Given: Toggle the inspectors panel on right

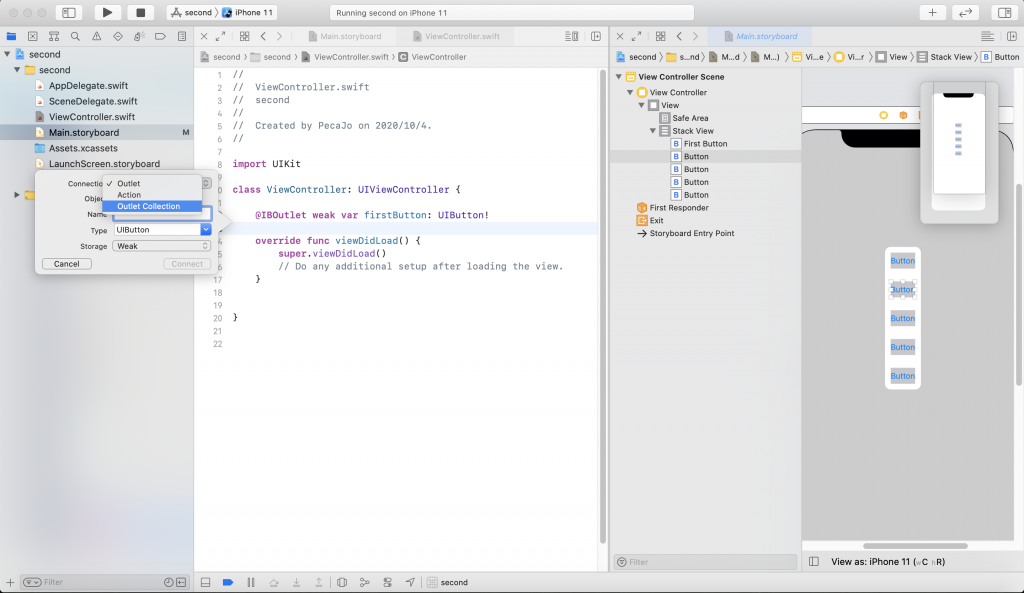Looking at the screenshot, I should (1002, 13).
